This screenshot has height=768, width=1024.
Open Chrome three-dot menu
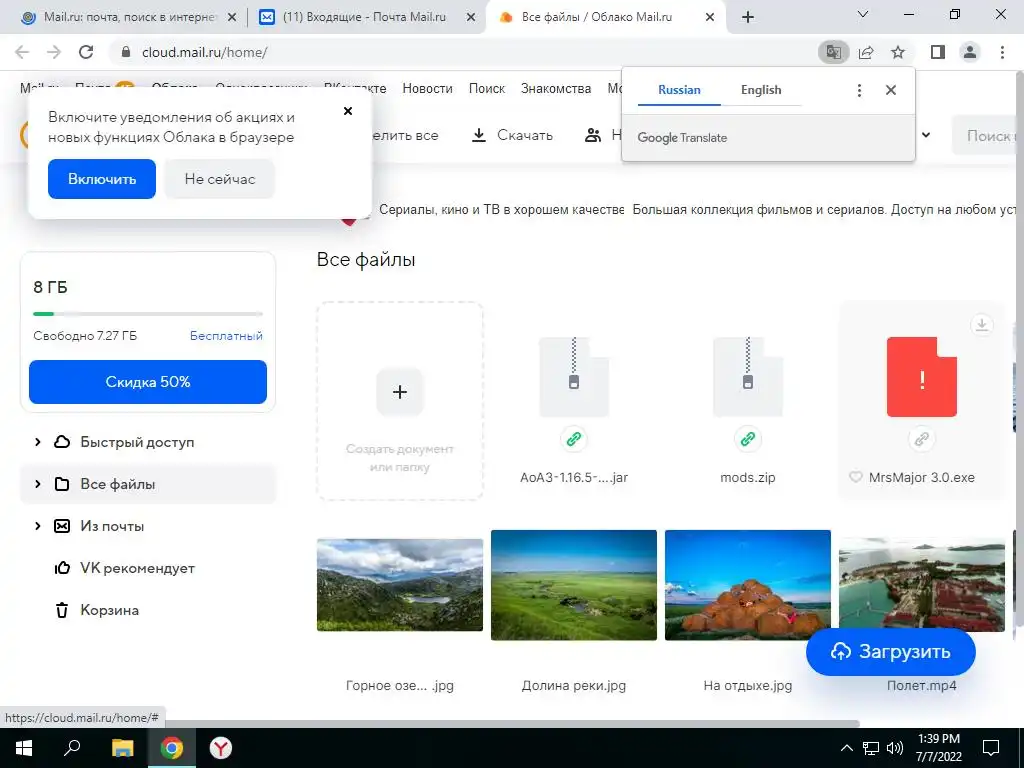1002,52
